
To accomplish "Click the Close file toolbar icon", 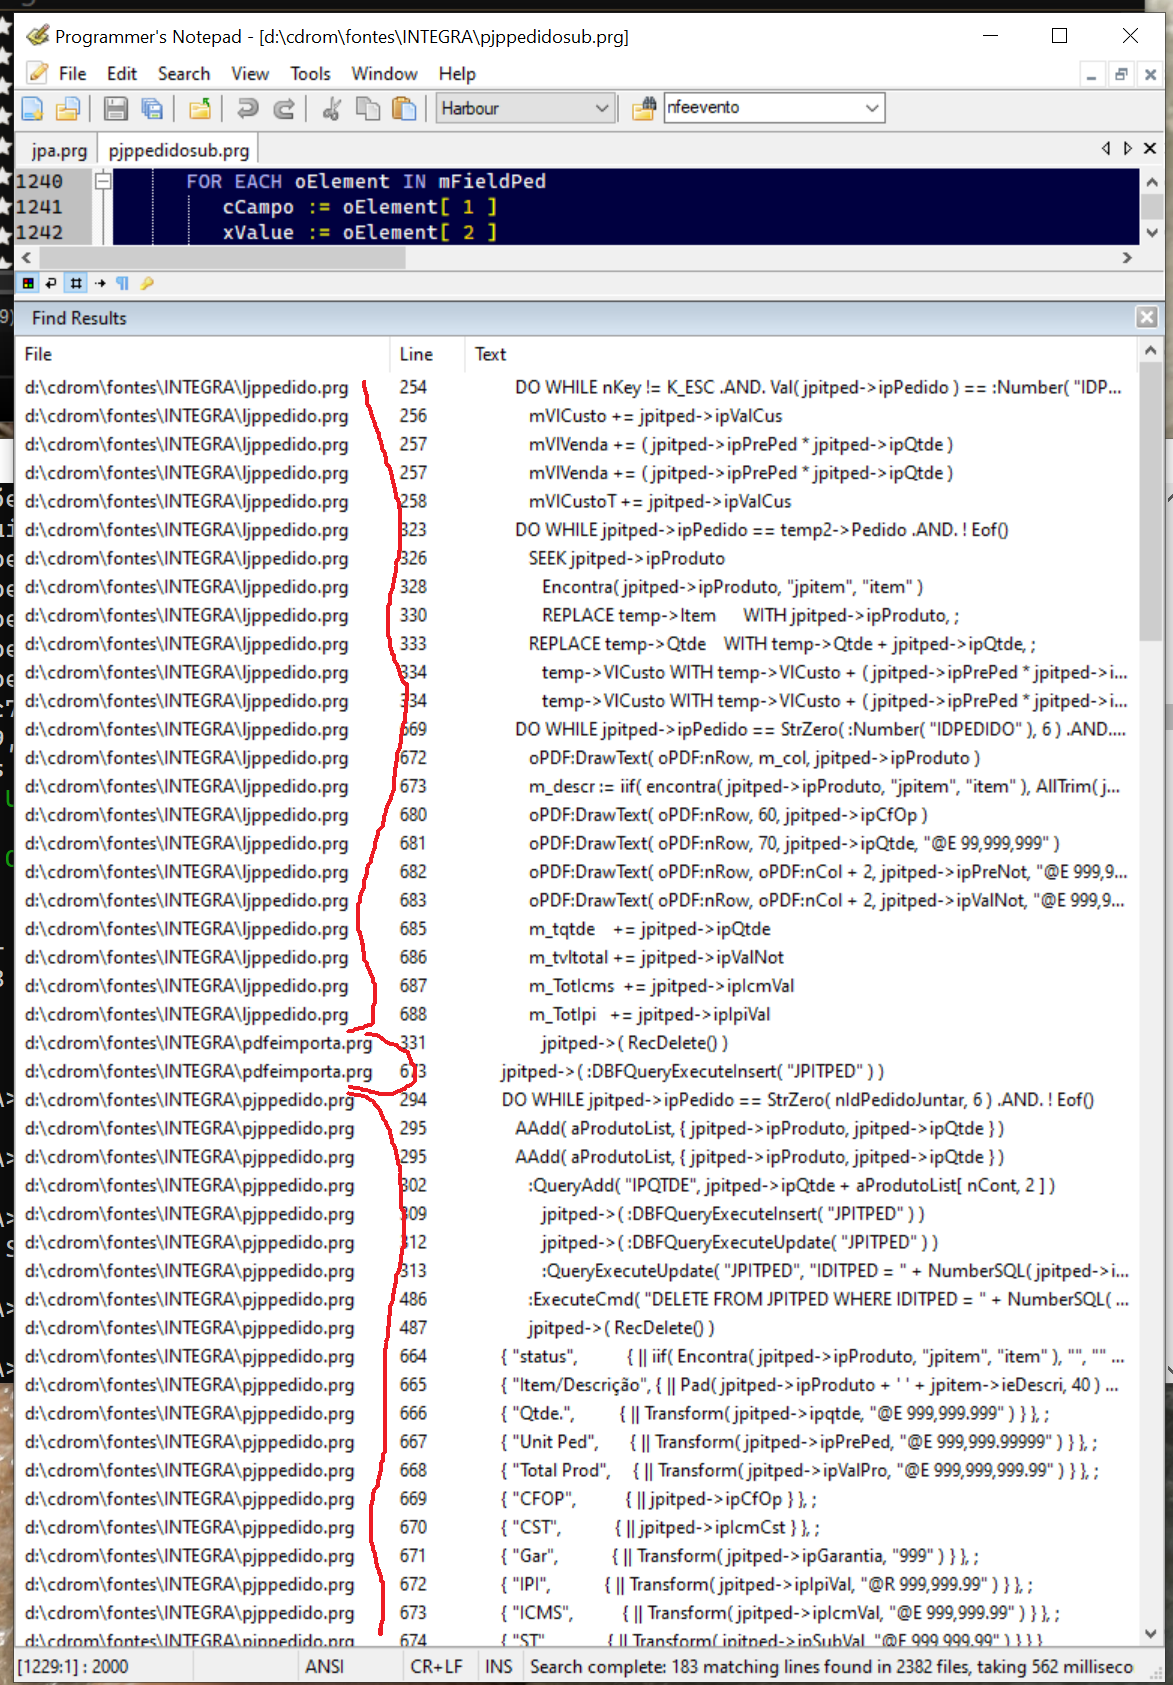I will [x=200, y=108].
